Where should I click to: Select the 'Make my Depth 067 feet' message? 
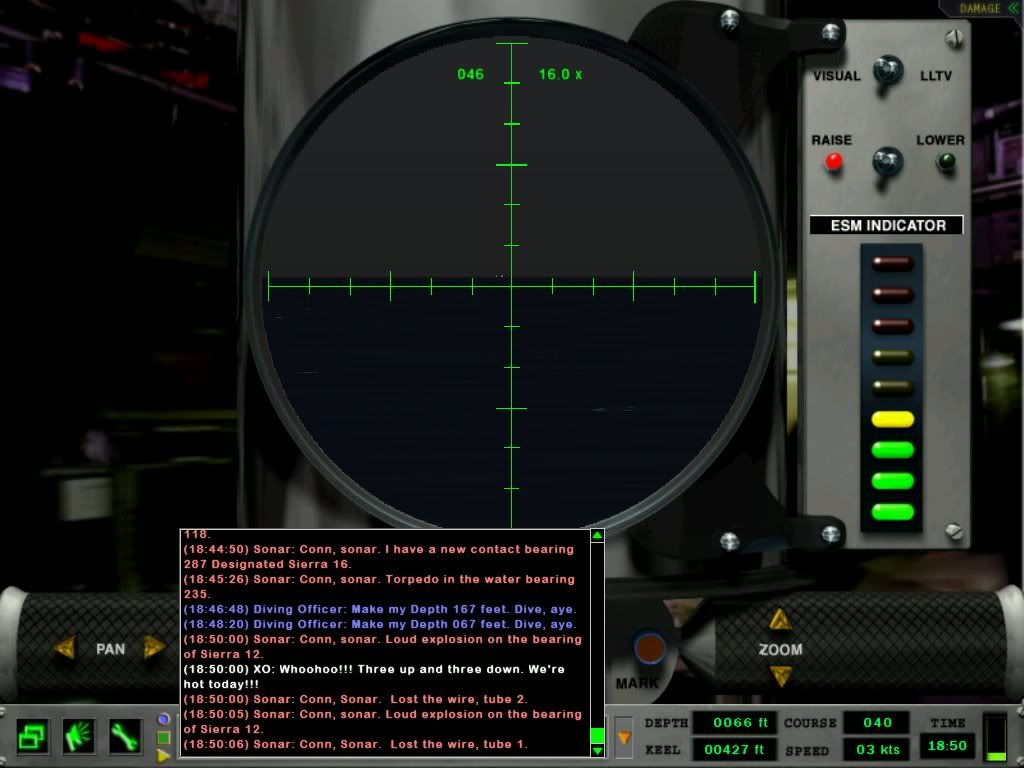tap(380, 624)
